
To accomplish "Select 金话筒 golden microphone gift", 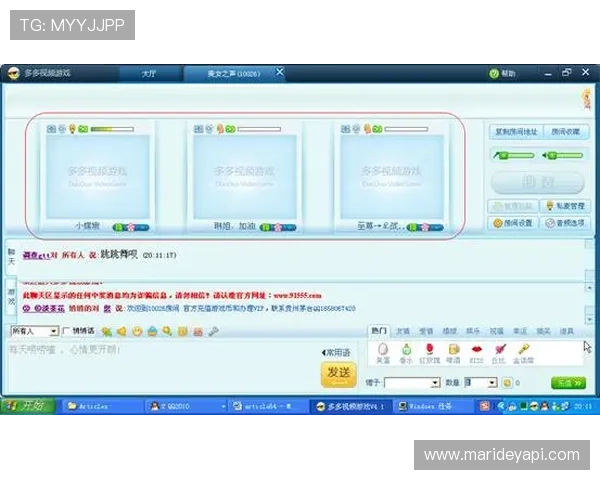I will tap(523, 353).
